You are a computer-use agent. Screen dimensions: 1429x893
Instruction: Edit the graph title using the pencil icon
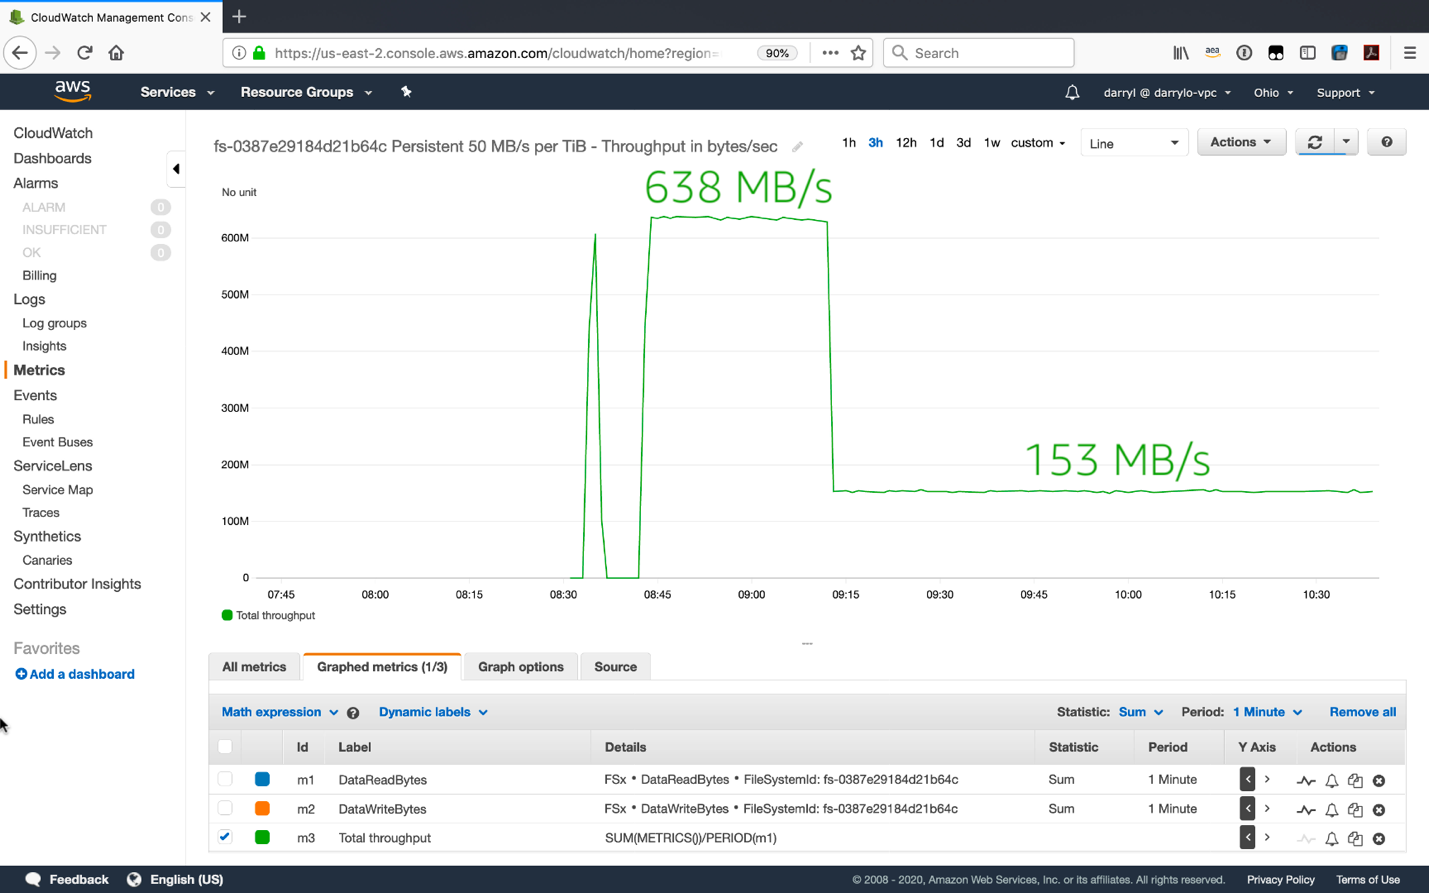click(x=797, y=145)
